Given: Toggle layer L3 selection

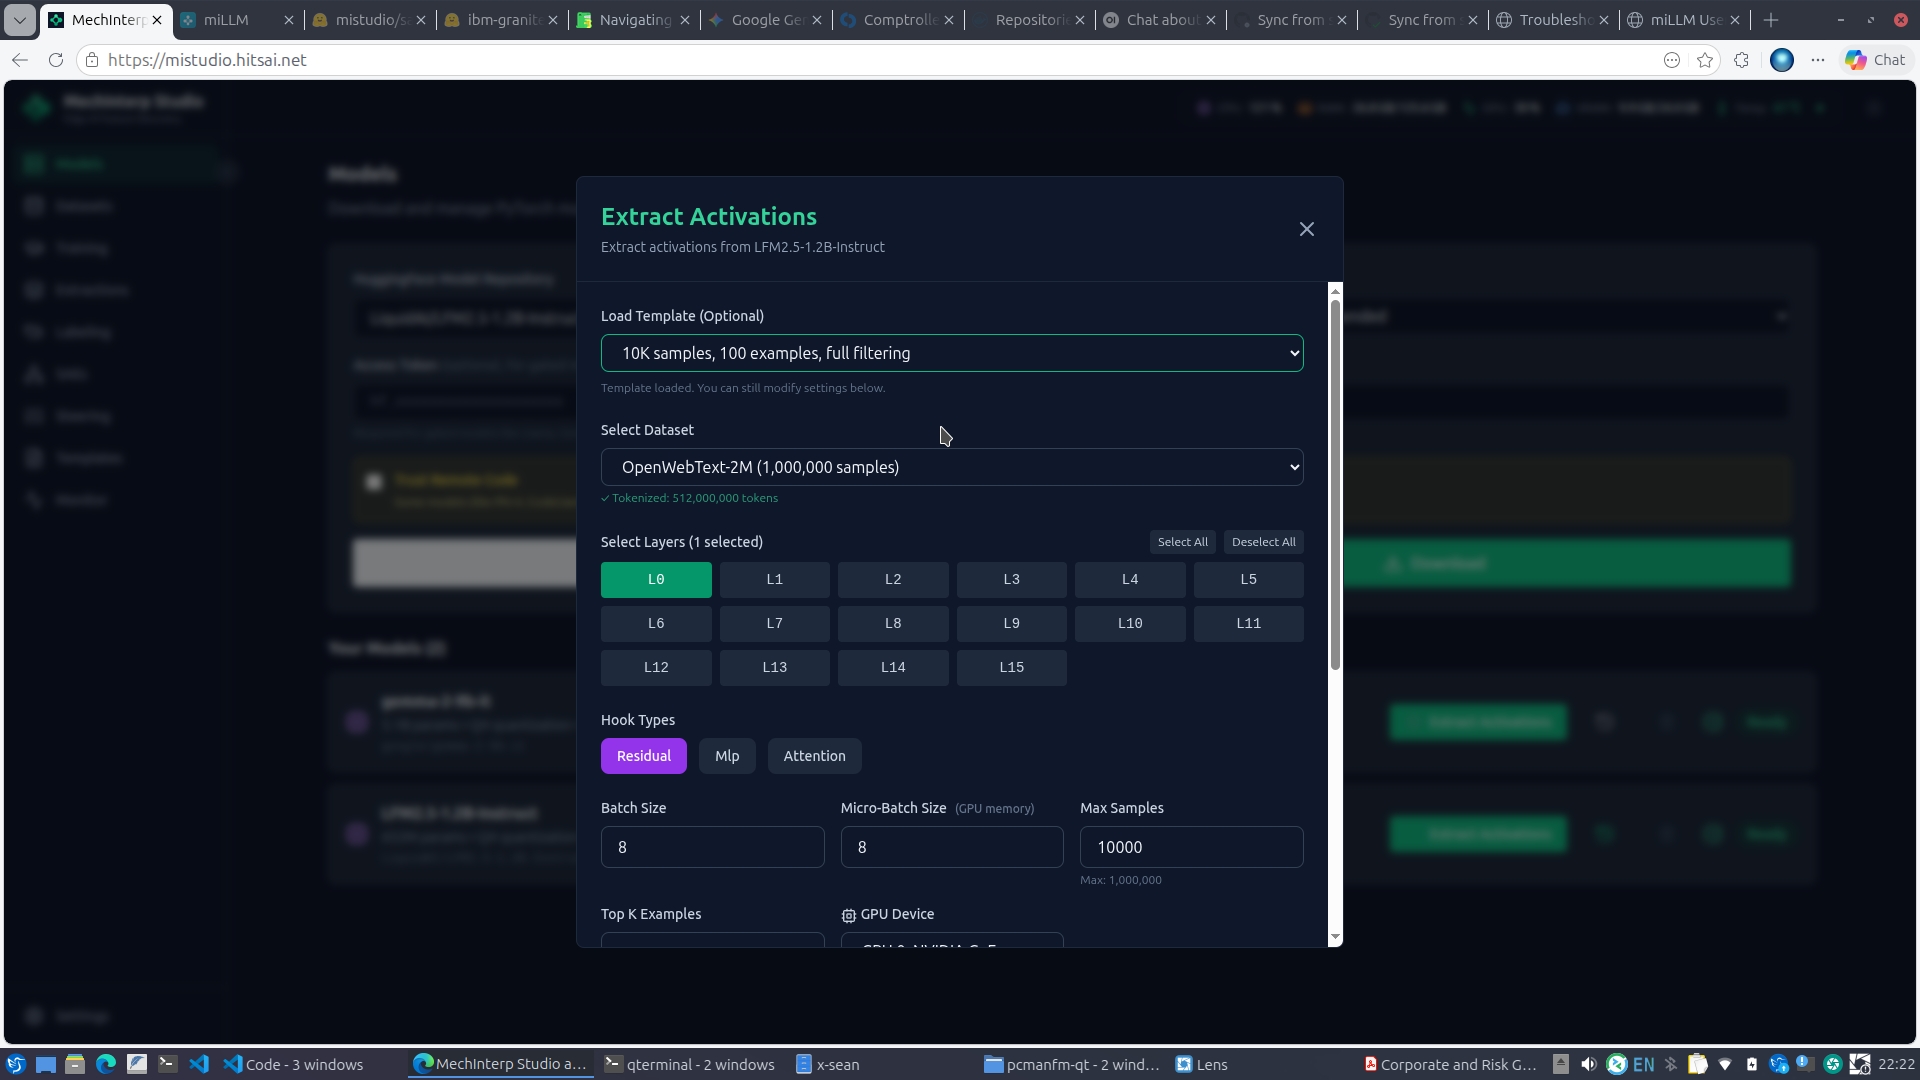Looking at the screenshot, I should tap(1011, 580).
